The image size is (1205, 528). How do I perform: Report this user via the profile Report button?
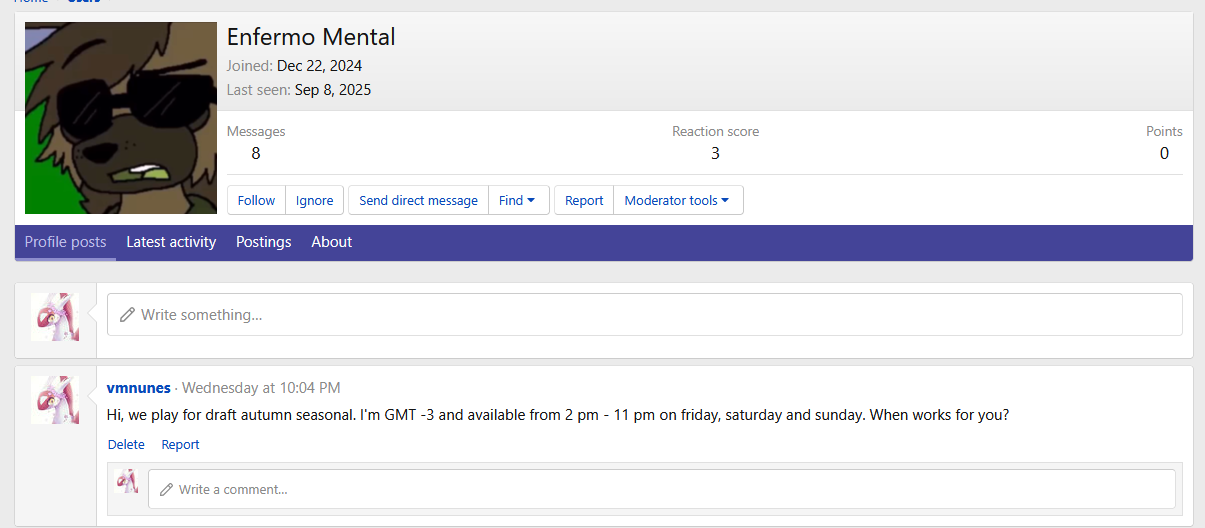click(x=584, y=200)
